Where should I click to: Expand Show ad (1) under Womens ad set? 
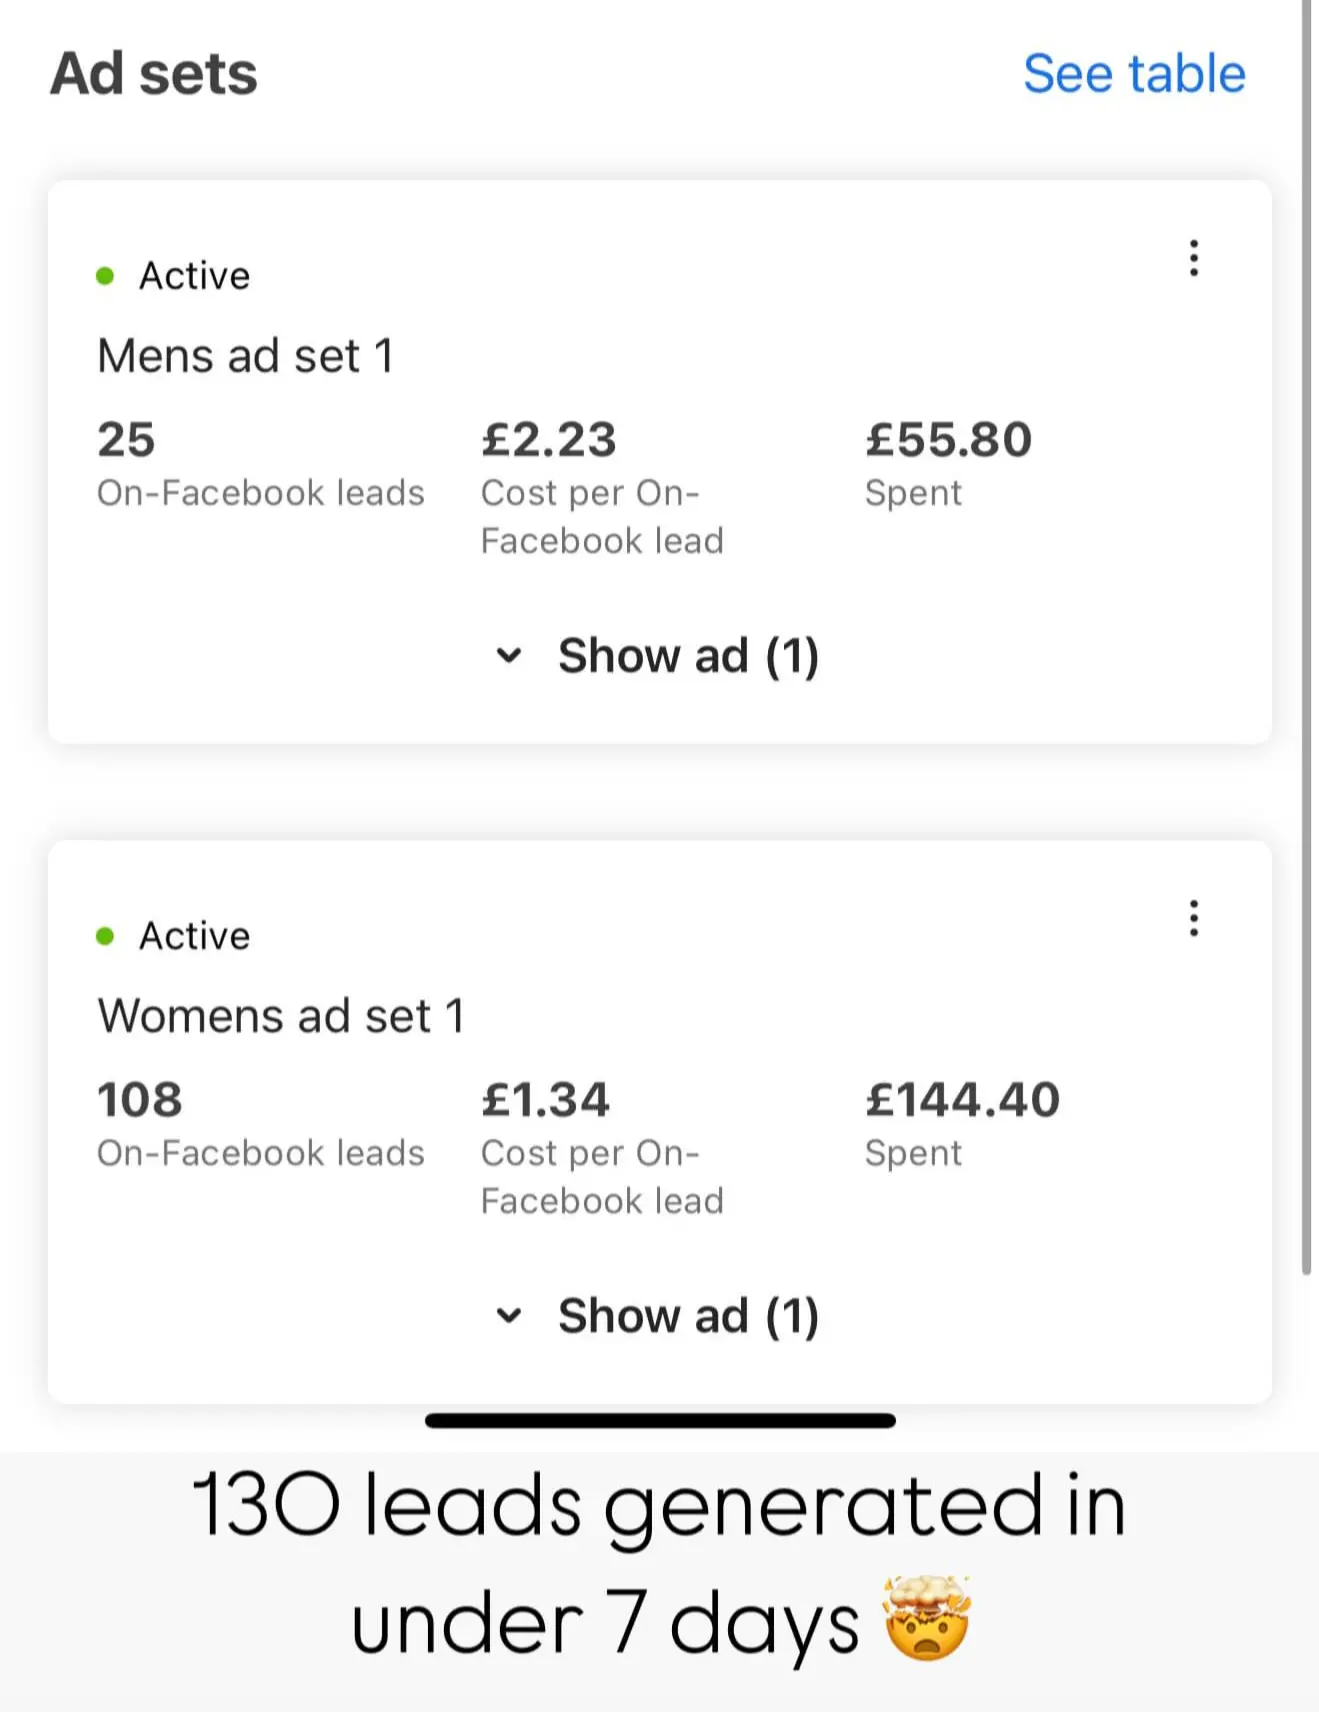658,1316
